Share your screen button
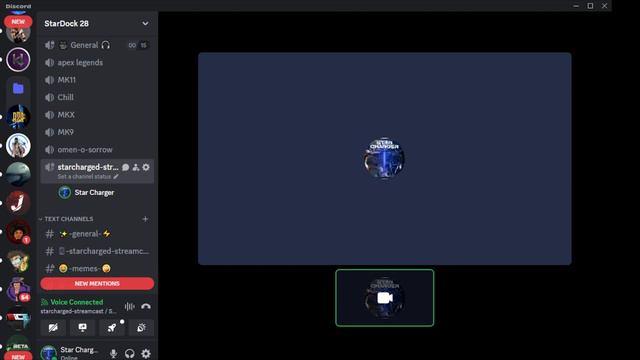This screenshot has width=640, height=360. pos(82,328)
